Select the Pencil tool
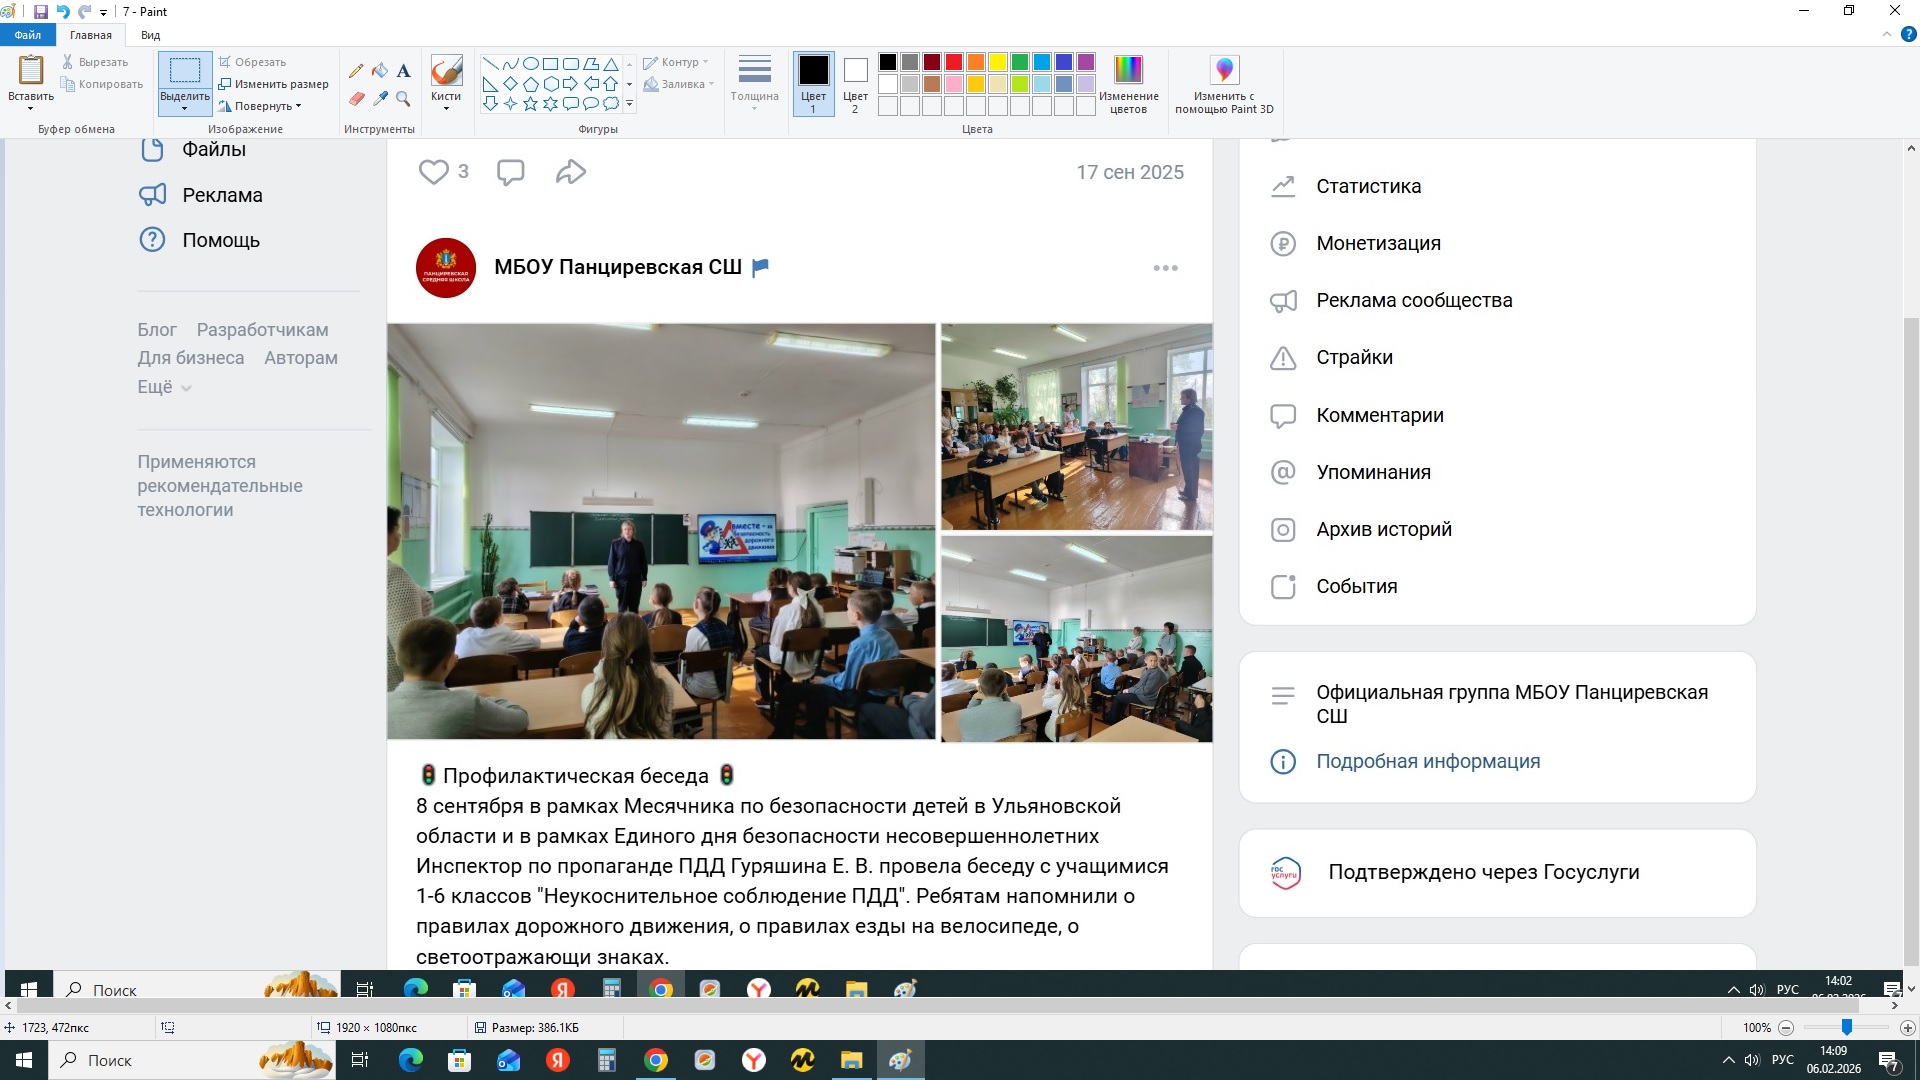The width and height of the screenshot is (1920, 1080). 356,70
